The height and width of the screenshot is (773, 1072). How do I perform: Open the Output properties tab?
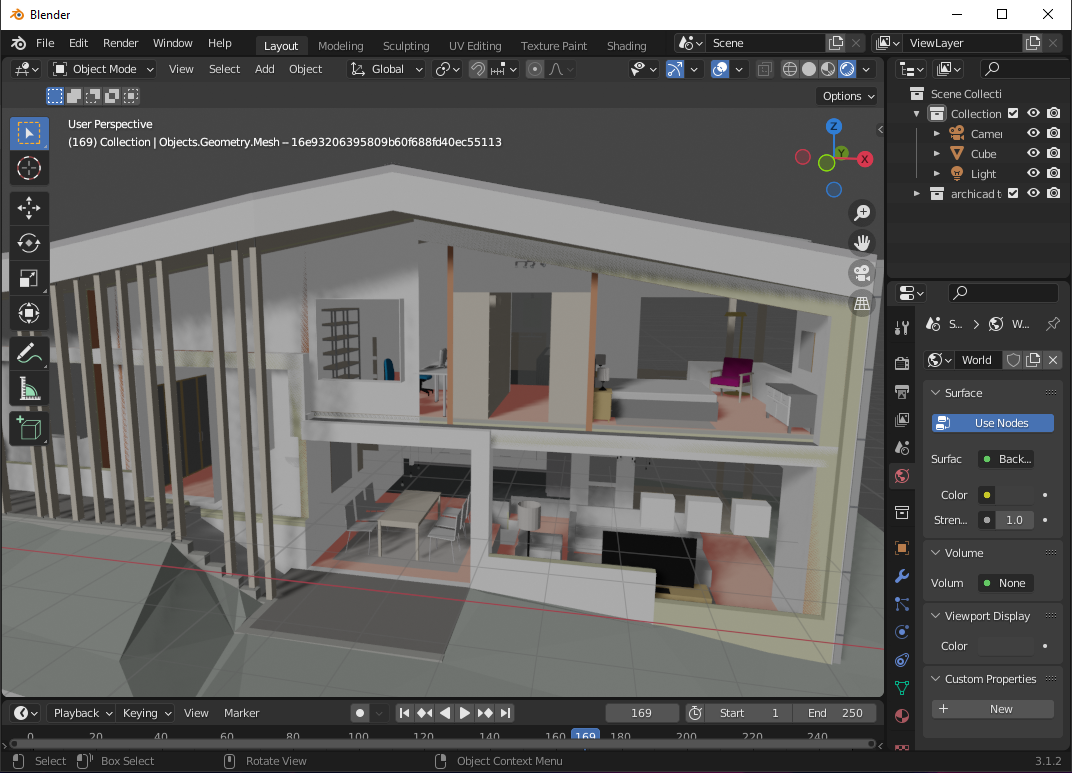point(902,392)
